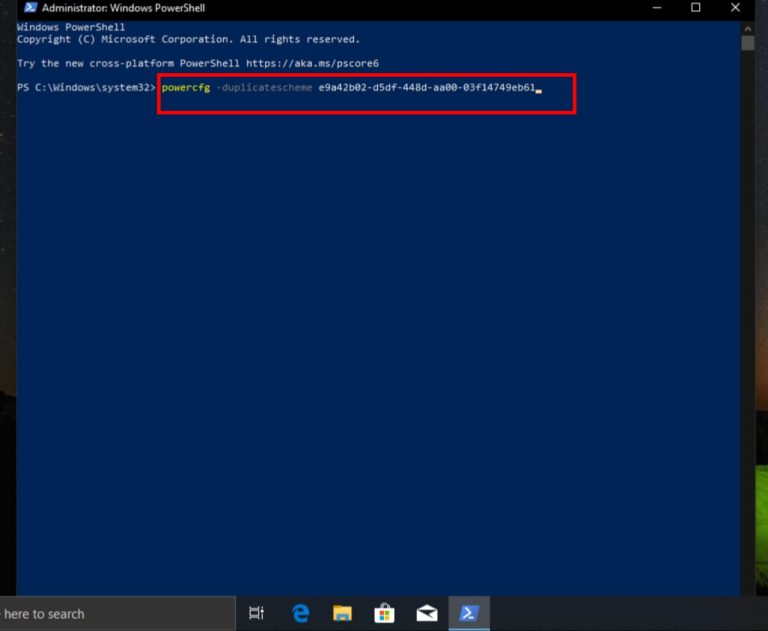Click the 'Administrator: Windows PowerShell' window title
Image resolution: width=768 pixels, height=631 pixels.
[123, 8]
